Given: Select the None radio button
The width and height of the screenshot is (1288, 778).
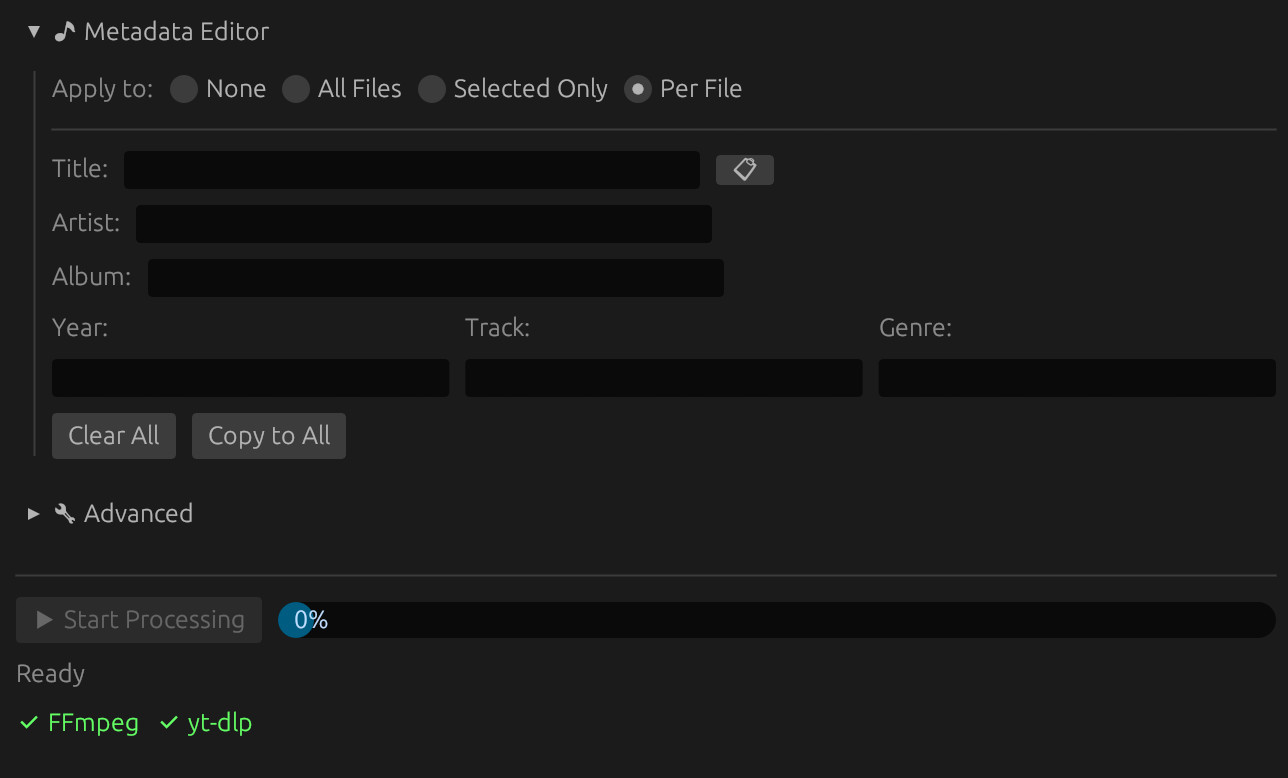Looking at the screenshot, I should [x=184, y=89].
